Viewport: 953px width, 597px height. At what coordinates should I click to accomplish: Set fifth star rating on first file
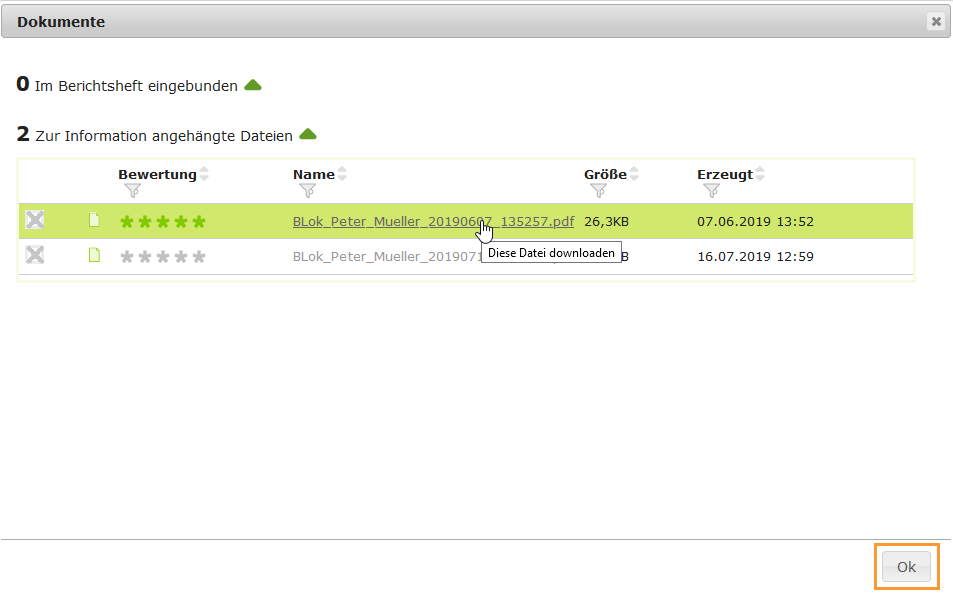[x=199, y=222]
